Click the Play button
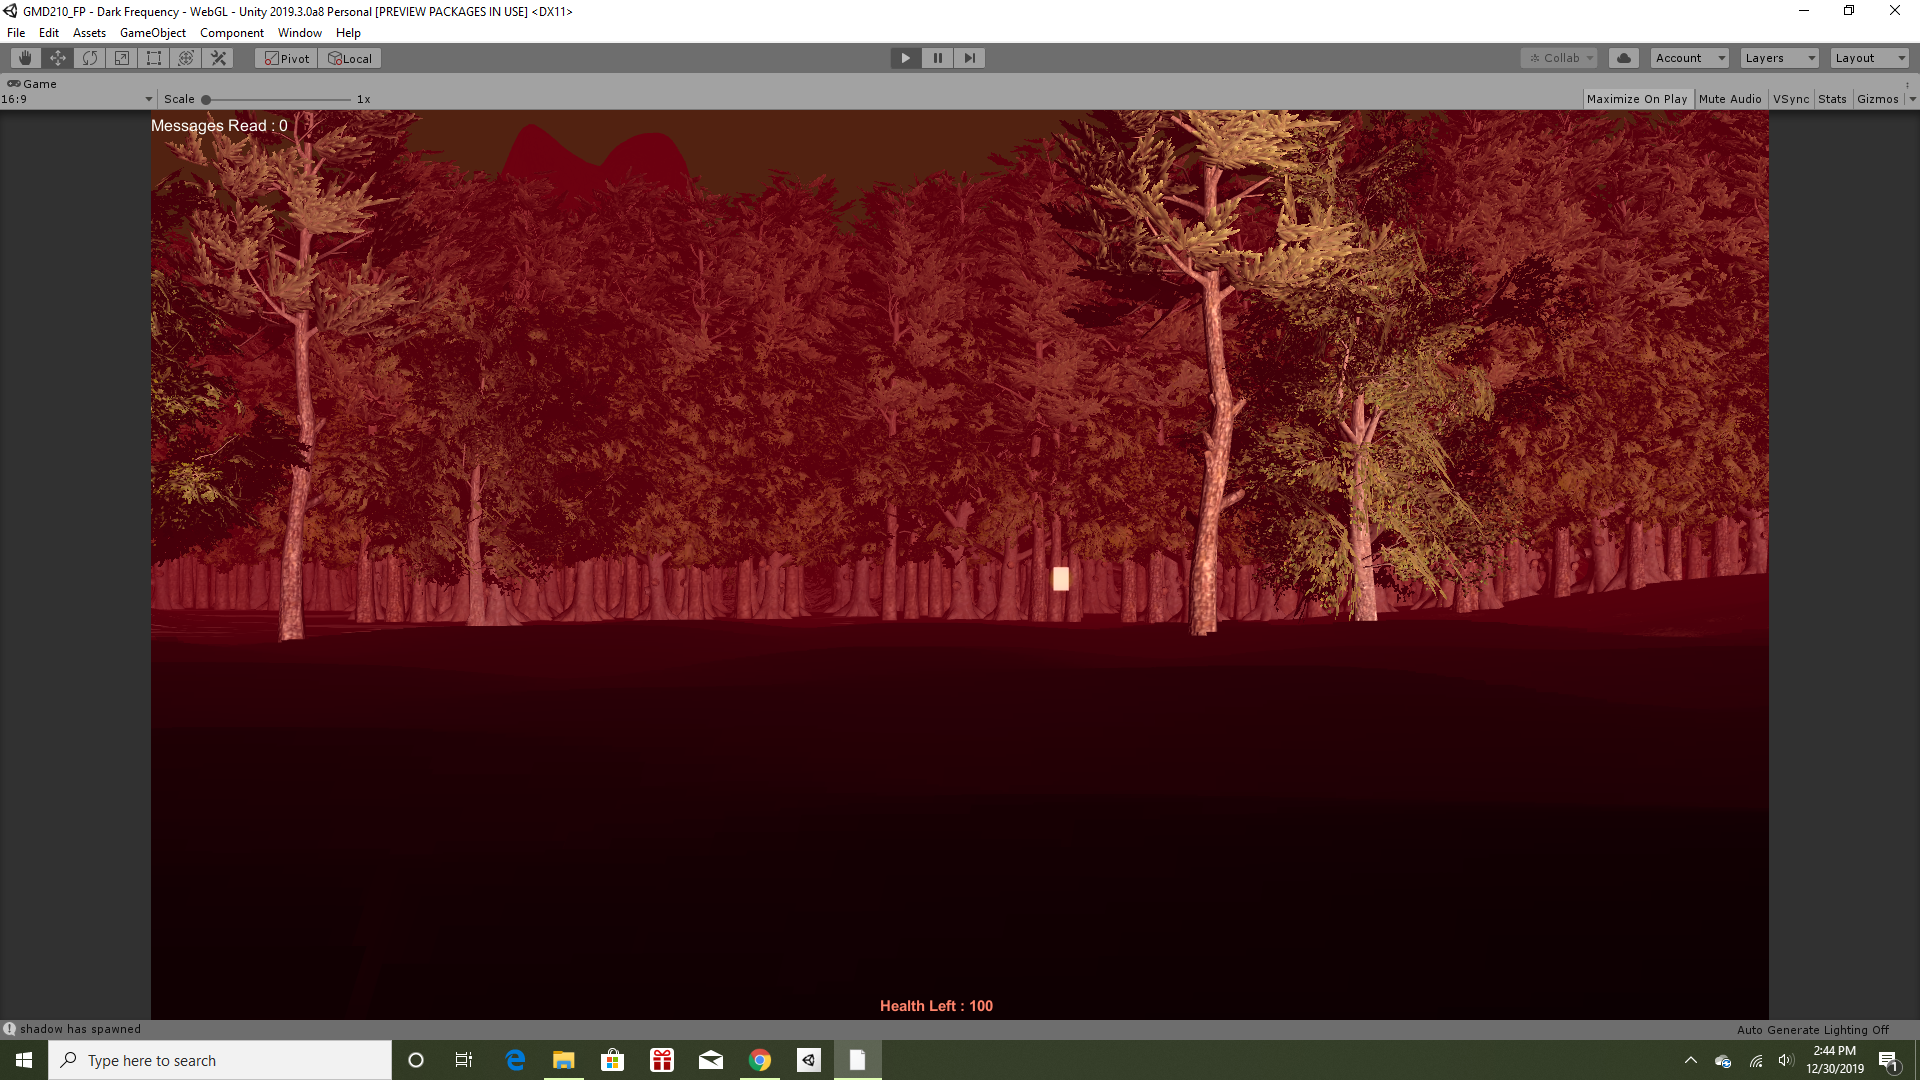The width and height of the screenshot is (1920, 1080). [x=905, y=58]
